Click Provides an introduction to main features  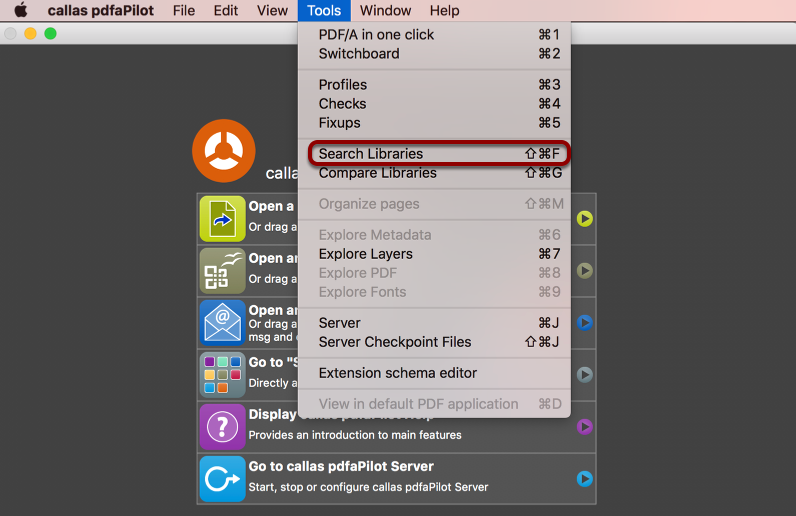(355, 435)
